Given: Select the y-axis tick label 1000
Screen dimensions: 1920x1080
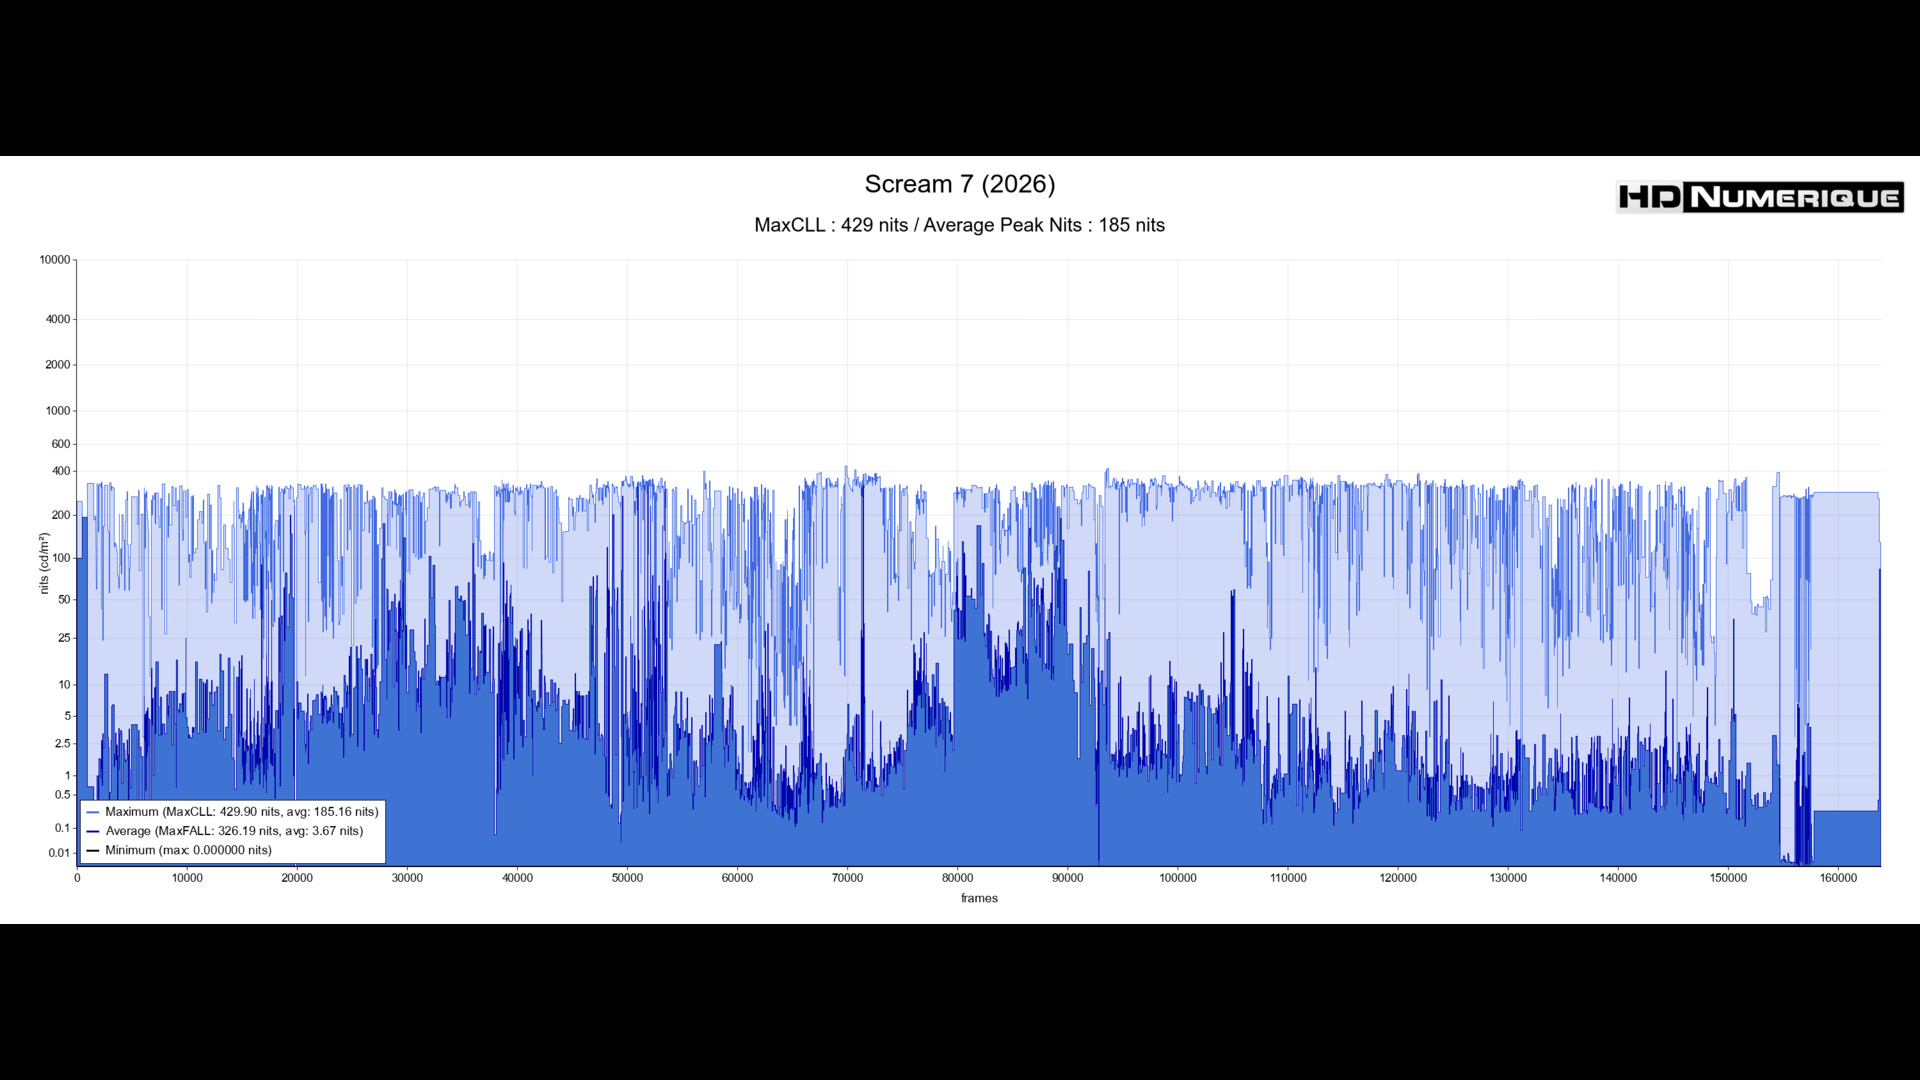Looking at the screenshot, I should (x=58, y=411).
